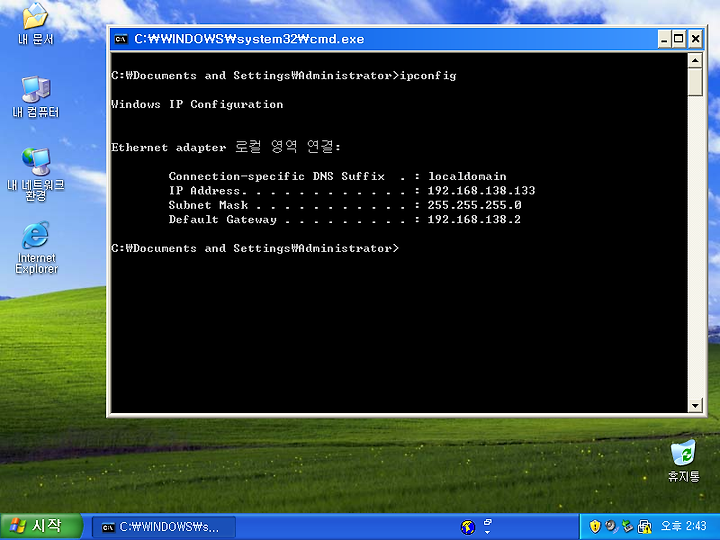
Task: Click the default gateway 192.168.138.2 value
Action: 474,219
